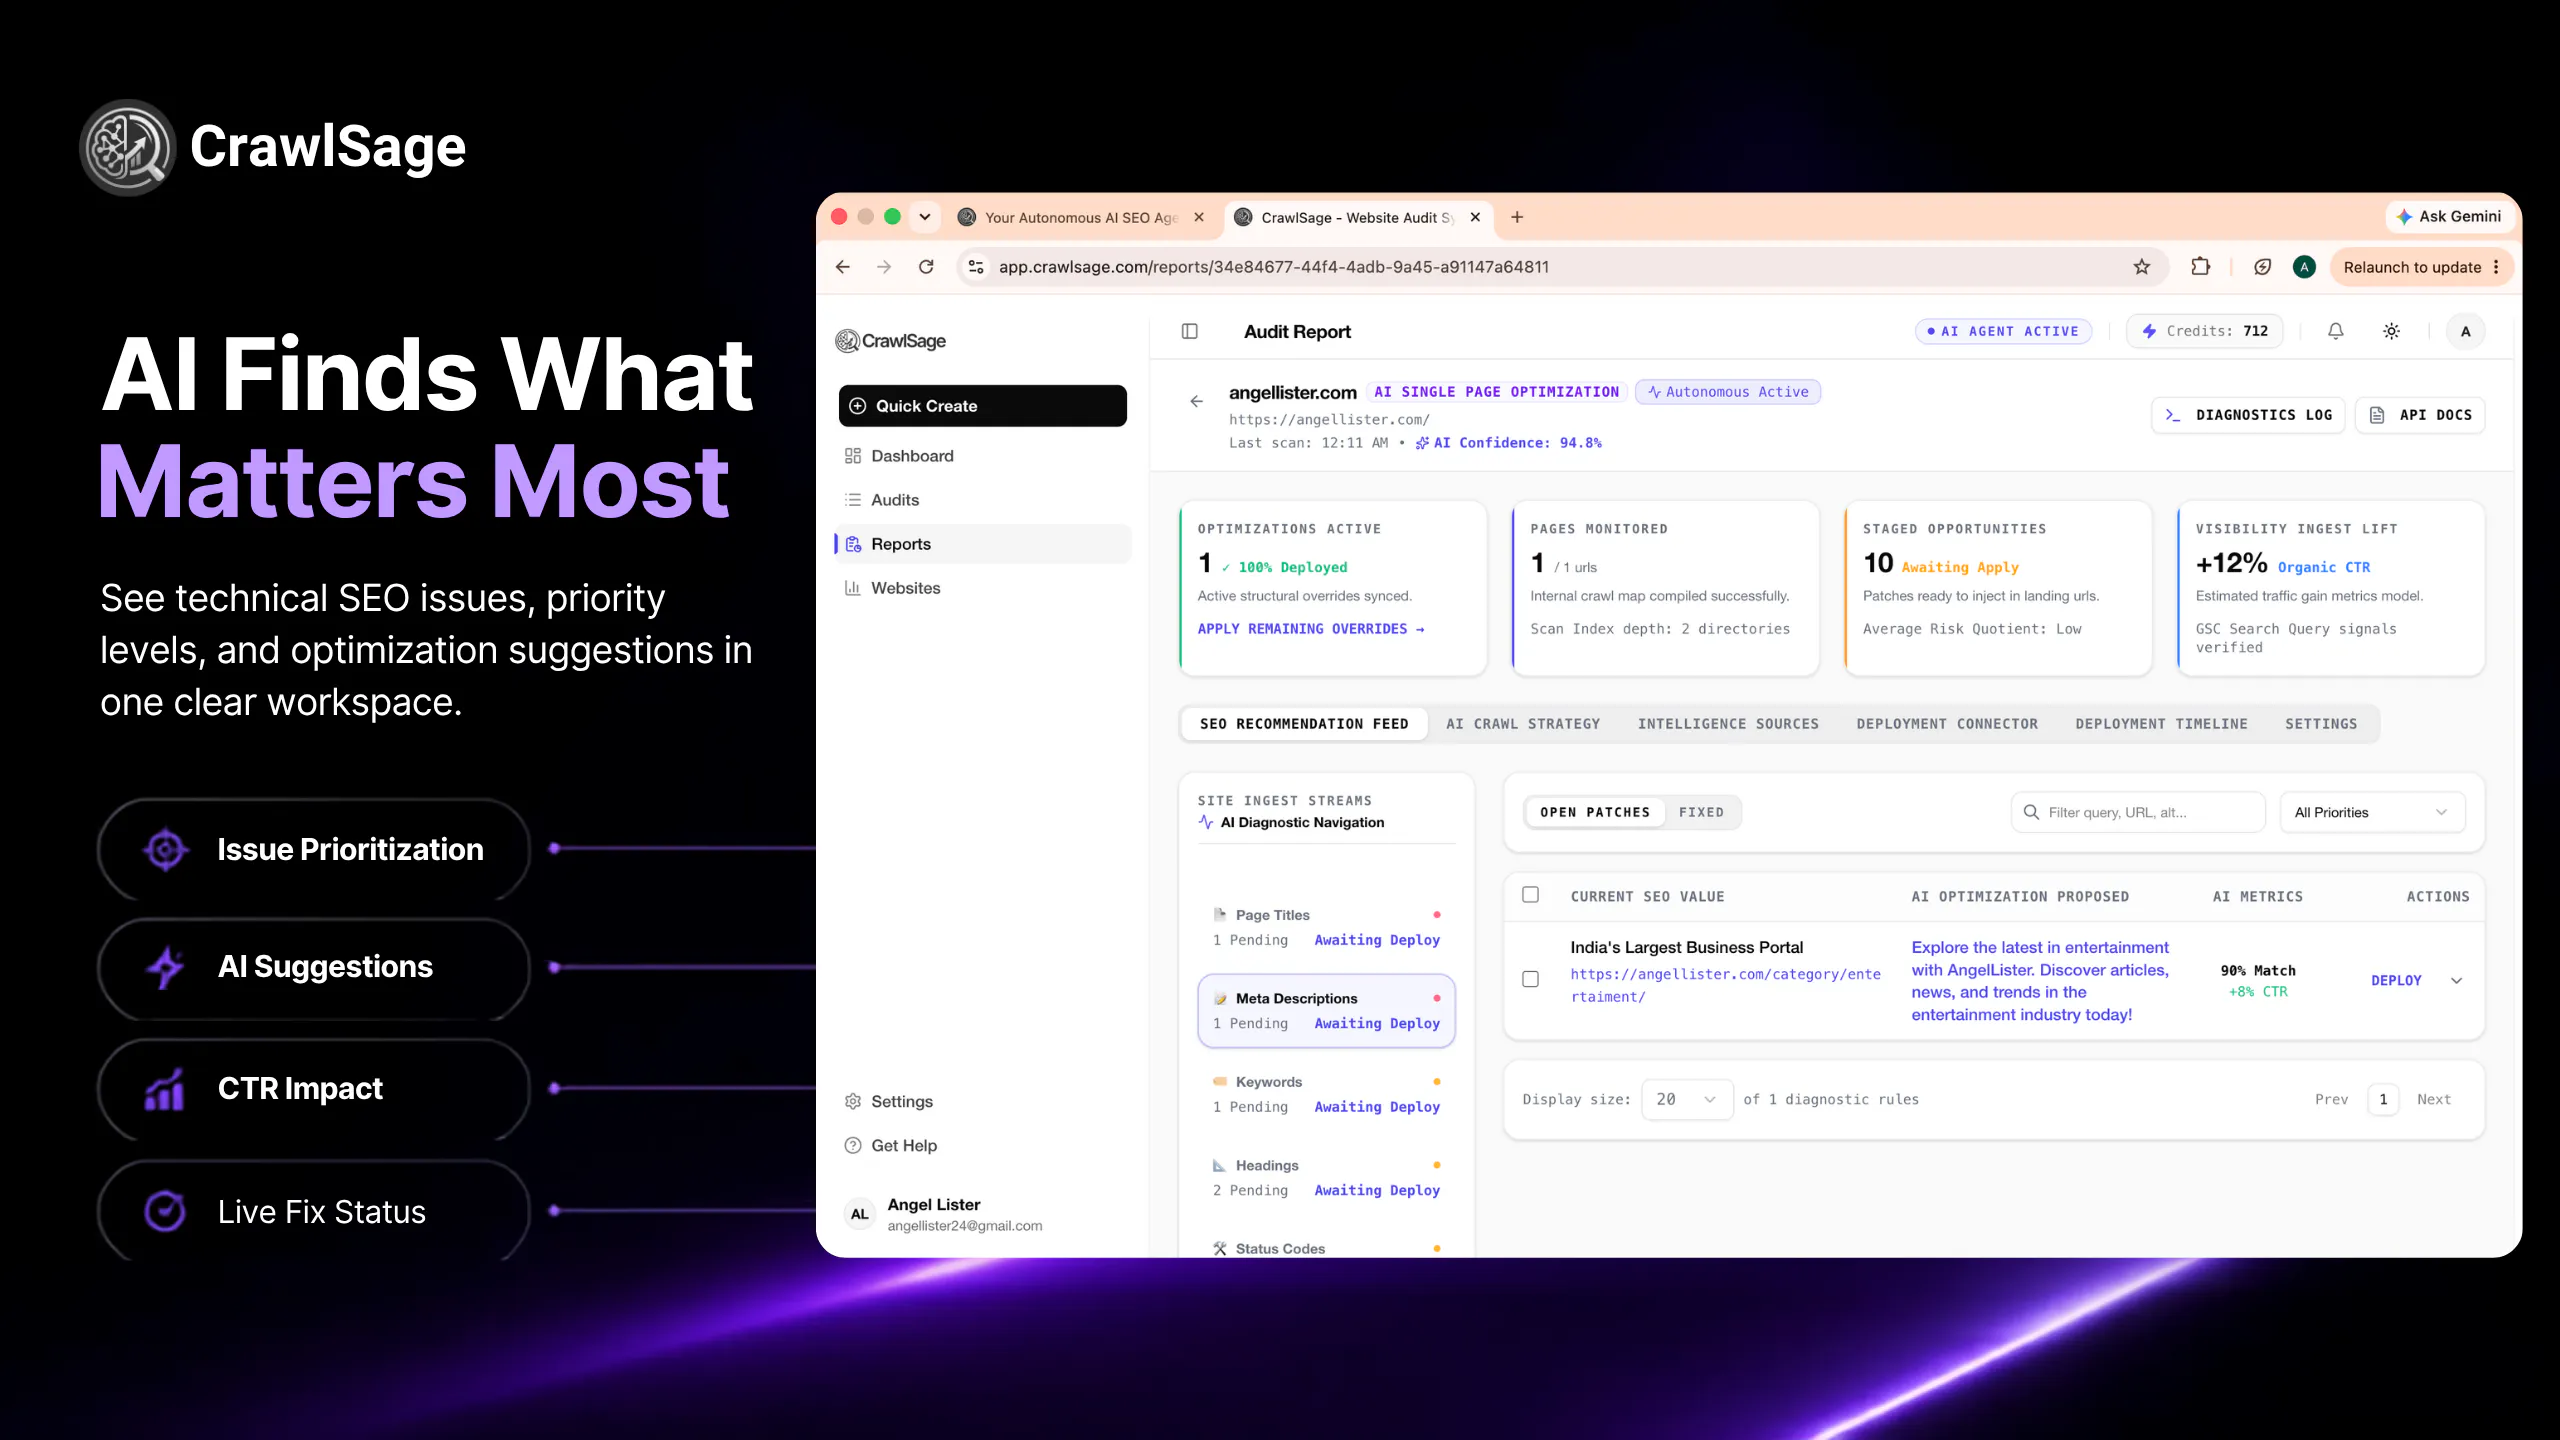Open the Deployment Timeline tab

pyautogui.click(x=2161, y=724)
